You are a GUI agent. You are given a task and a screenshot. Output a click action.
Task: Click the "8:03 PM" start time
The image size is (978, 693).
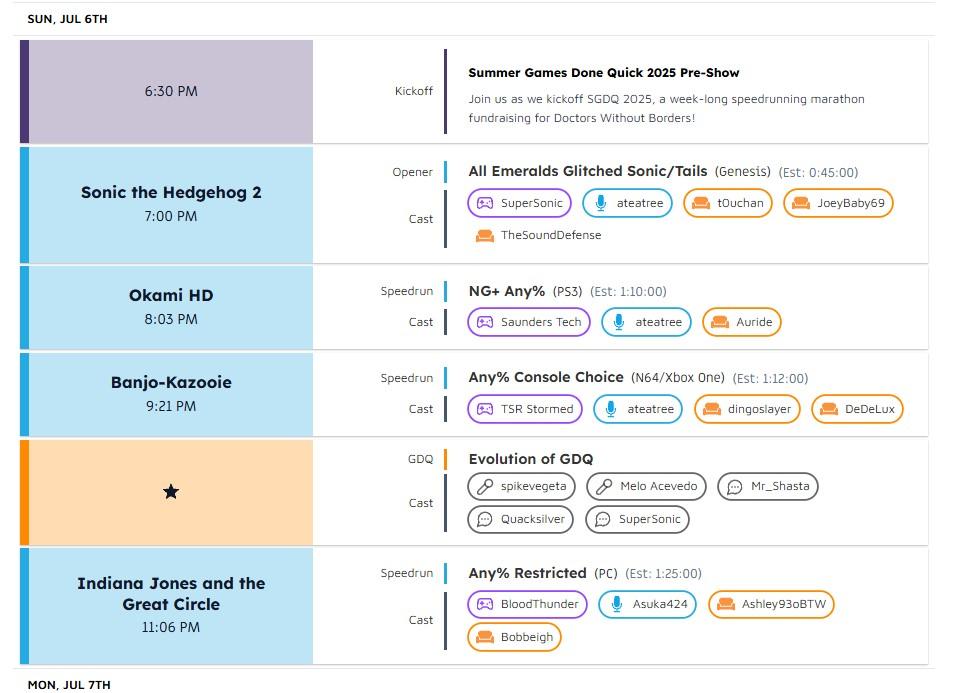[171, 319]
